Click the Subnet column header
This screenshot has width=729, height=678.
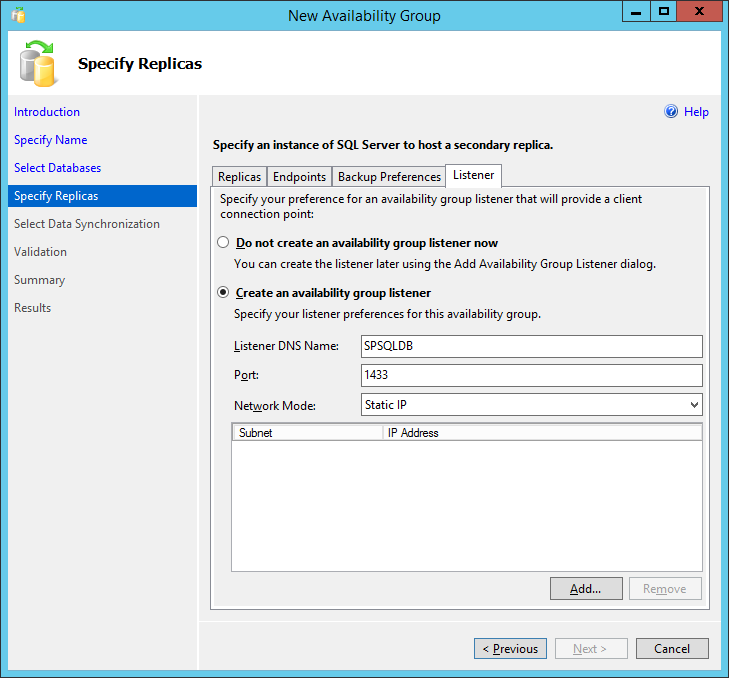[307, 432]
